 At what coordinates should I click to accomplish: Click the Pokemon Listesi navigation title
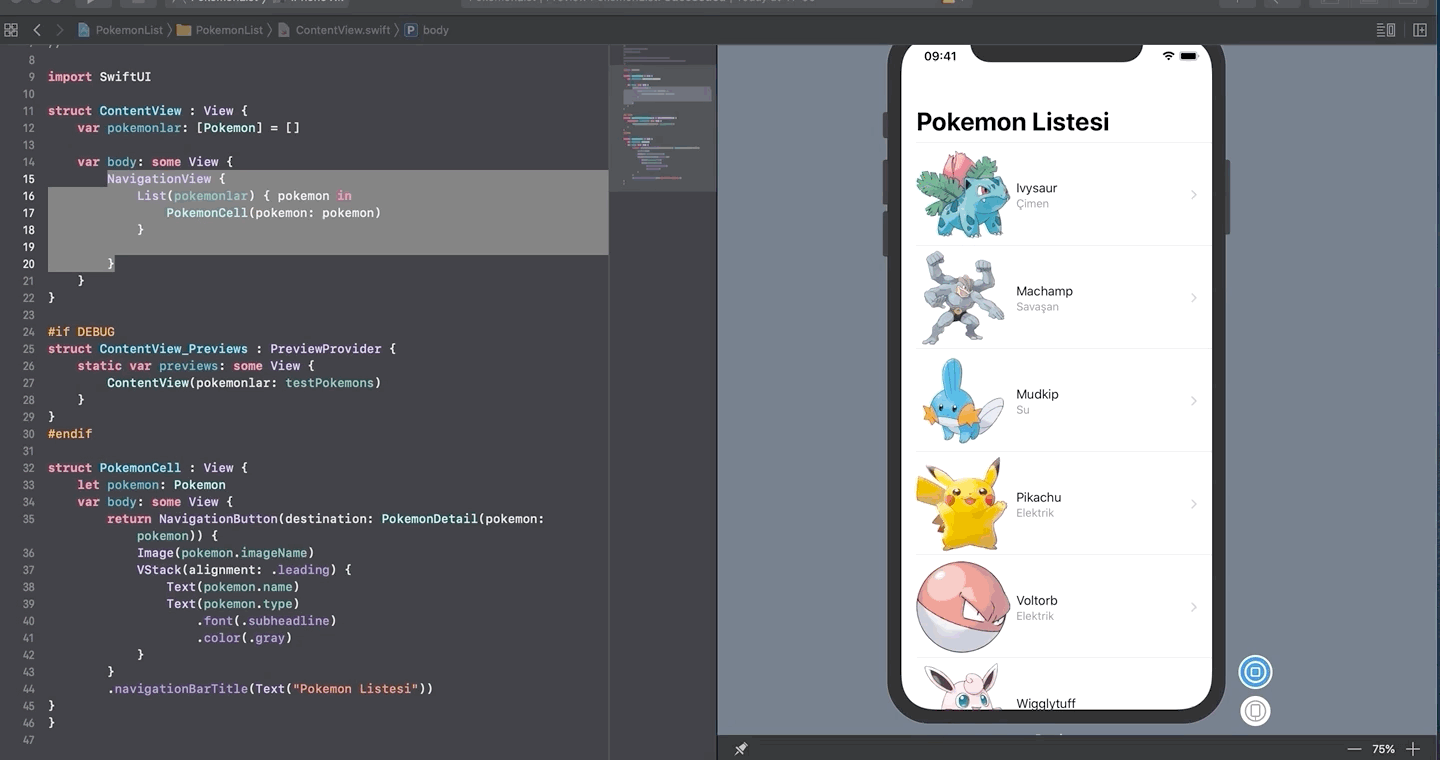(x=1012, y=122)
